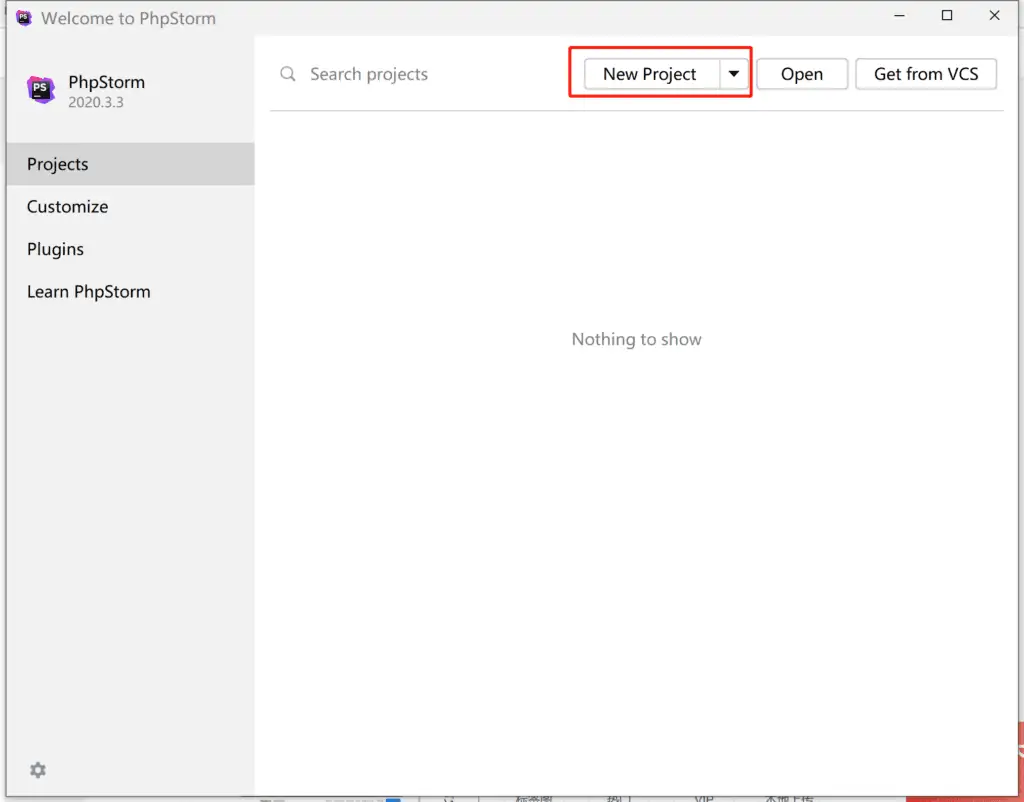Expand the New Project dropdown arrow
This screenshot has height=802, width=1024.
(x=733, y=74)
